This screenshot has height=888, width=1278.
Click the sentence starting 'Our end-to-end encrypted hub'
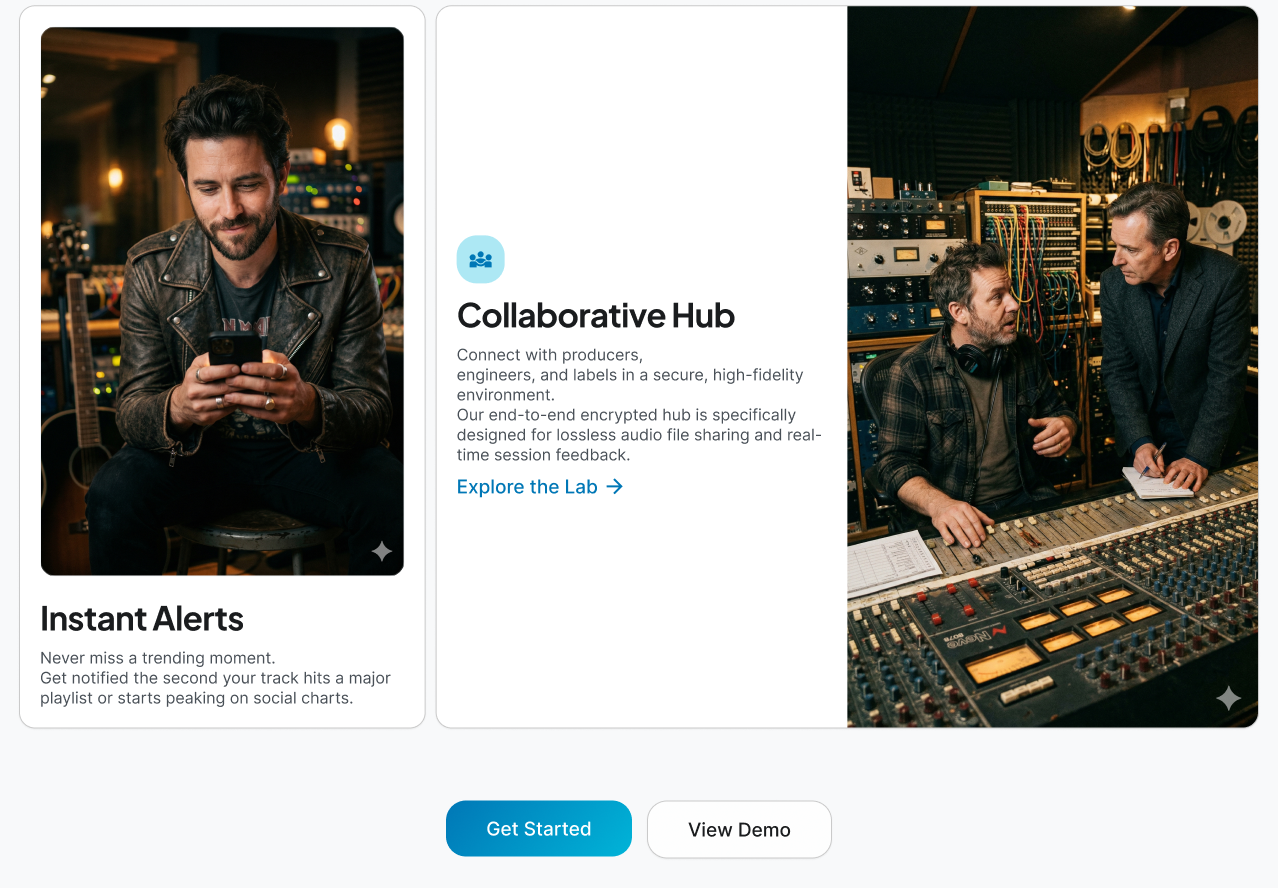coord(639,435)
